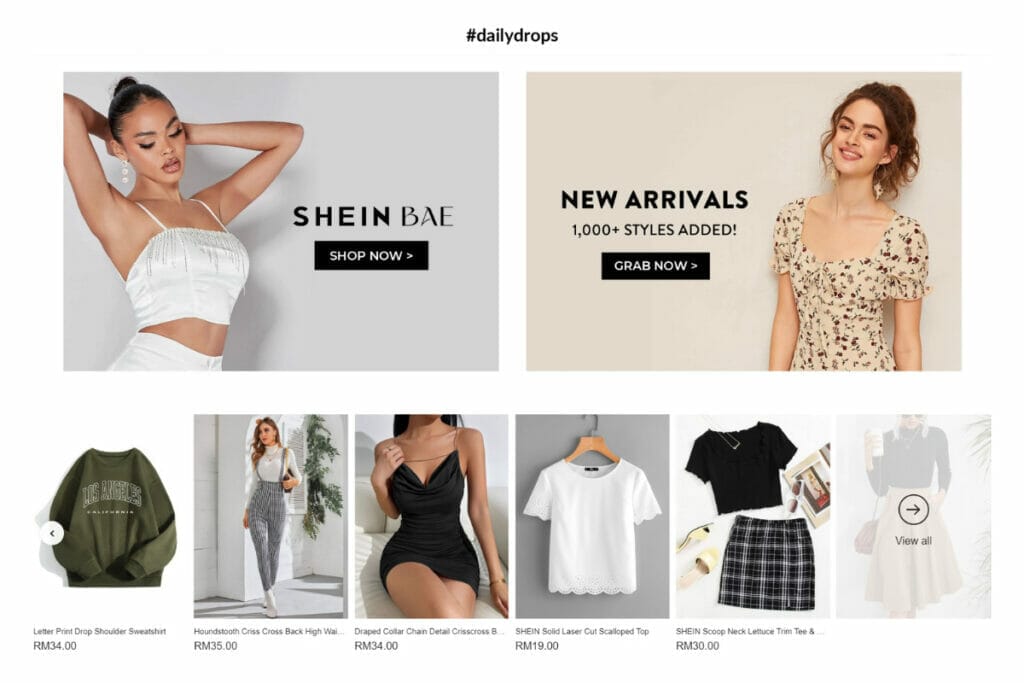Select the black tee and plaid skirt image
The width and height of the screenshot is (1024, 683).
tap(752, 516)
